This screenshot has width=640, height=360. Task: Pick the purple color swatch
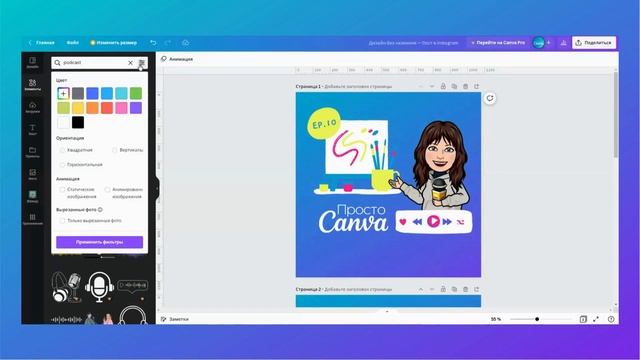(136, 108)
